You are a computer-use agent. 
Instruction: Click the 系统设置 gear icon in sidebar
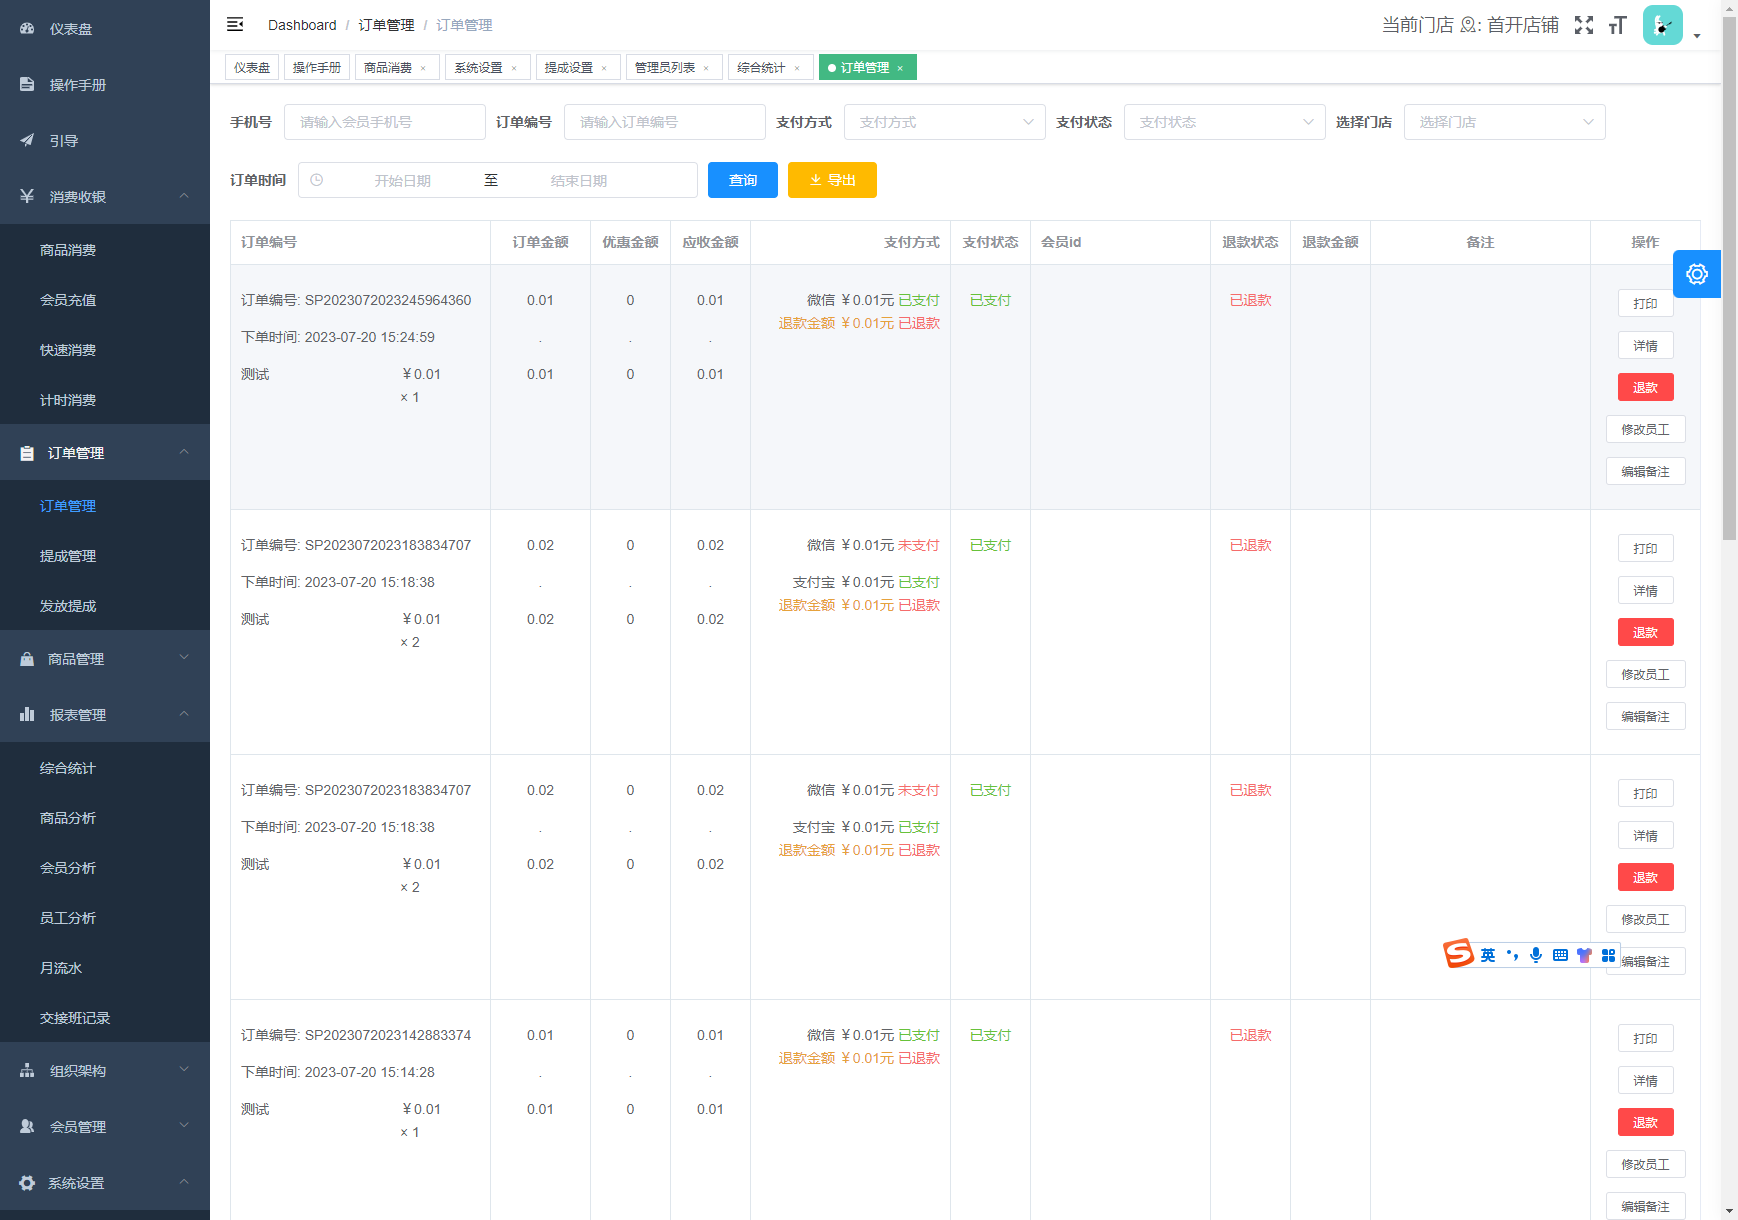[x=27, y=1183]
